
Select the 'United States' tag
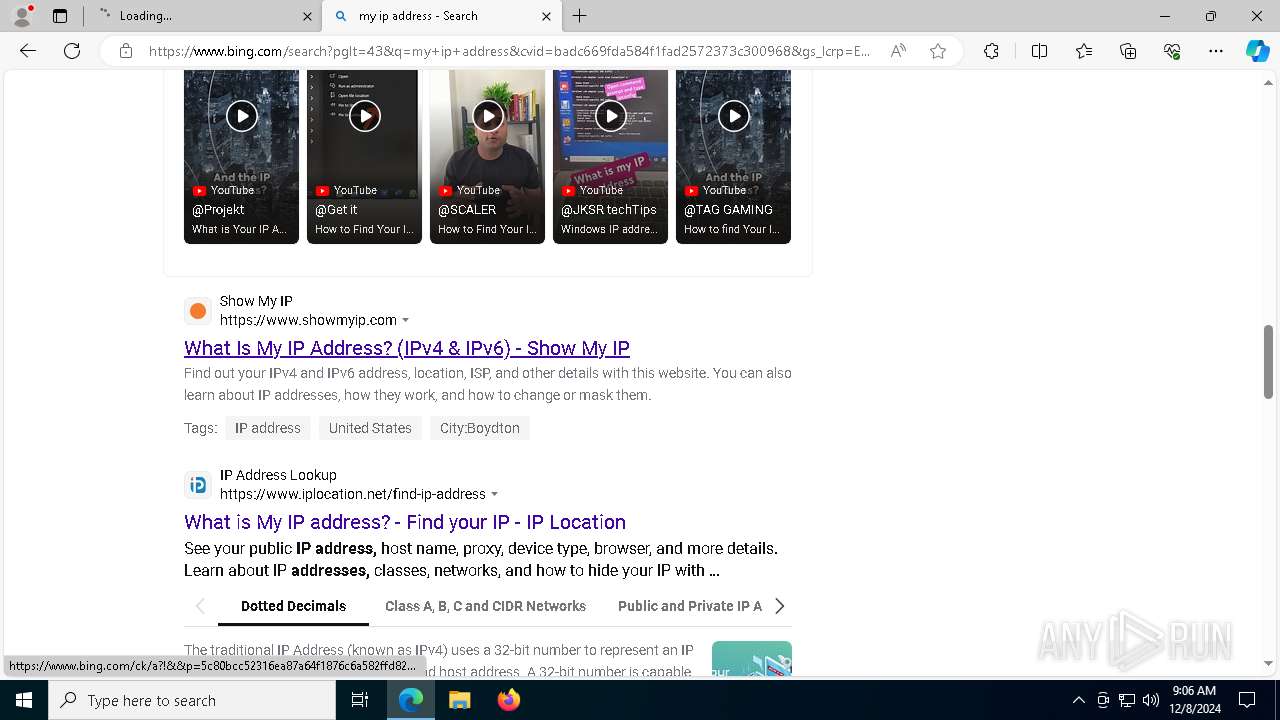tap(370, 428)
